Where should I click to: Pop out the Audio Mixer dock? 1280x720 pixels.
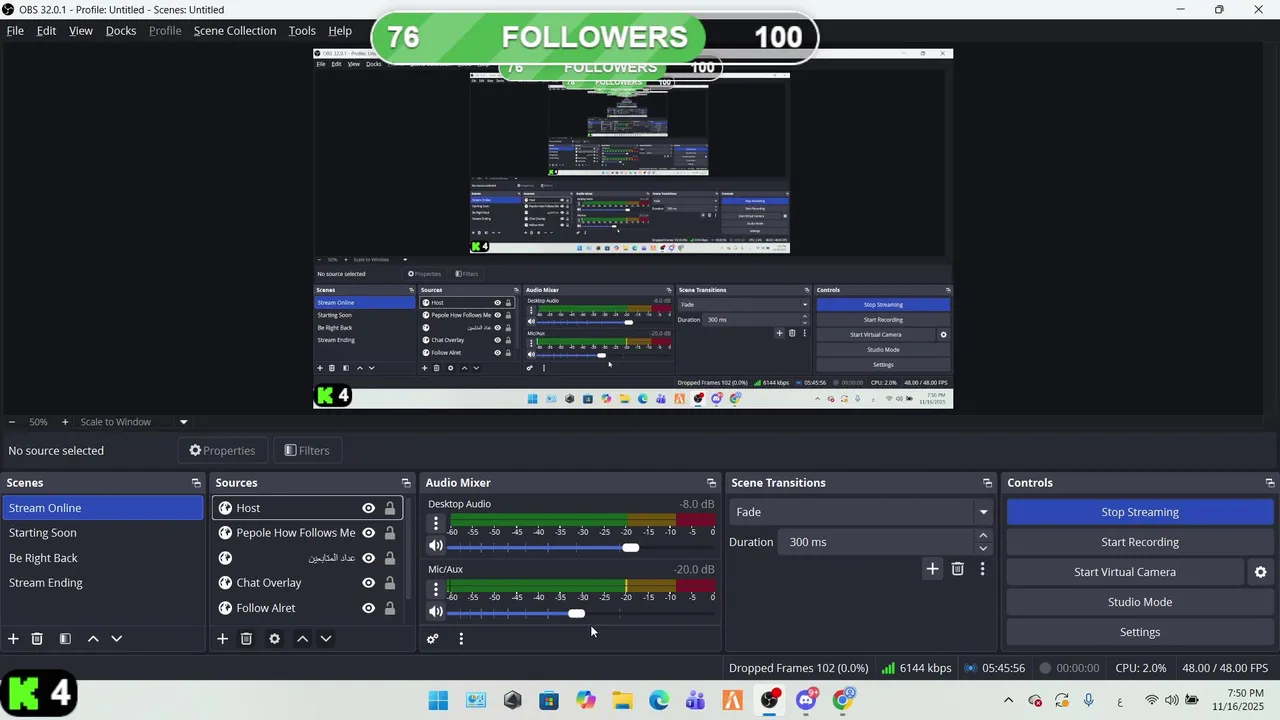coord(711,483)
